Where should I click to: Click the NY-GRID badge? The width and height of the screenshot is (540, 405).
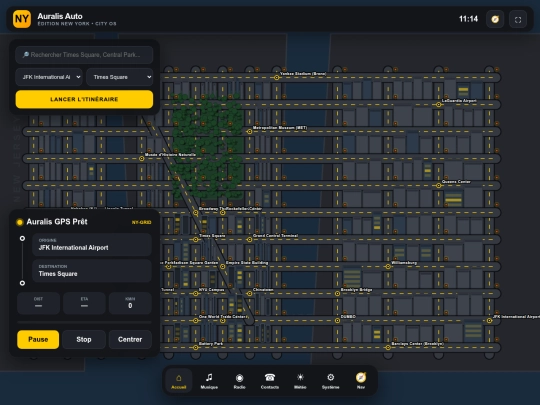(x=142, y=222)
